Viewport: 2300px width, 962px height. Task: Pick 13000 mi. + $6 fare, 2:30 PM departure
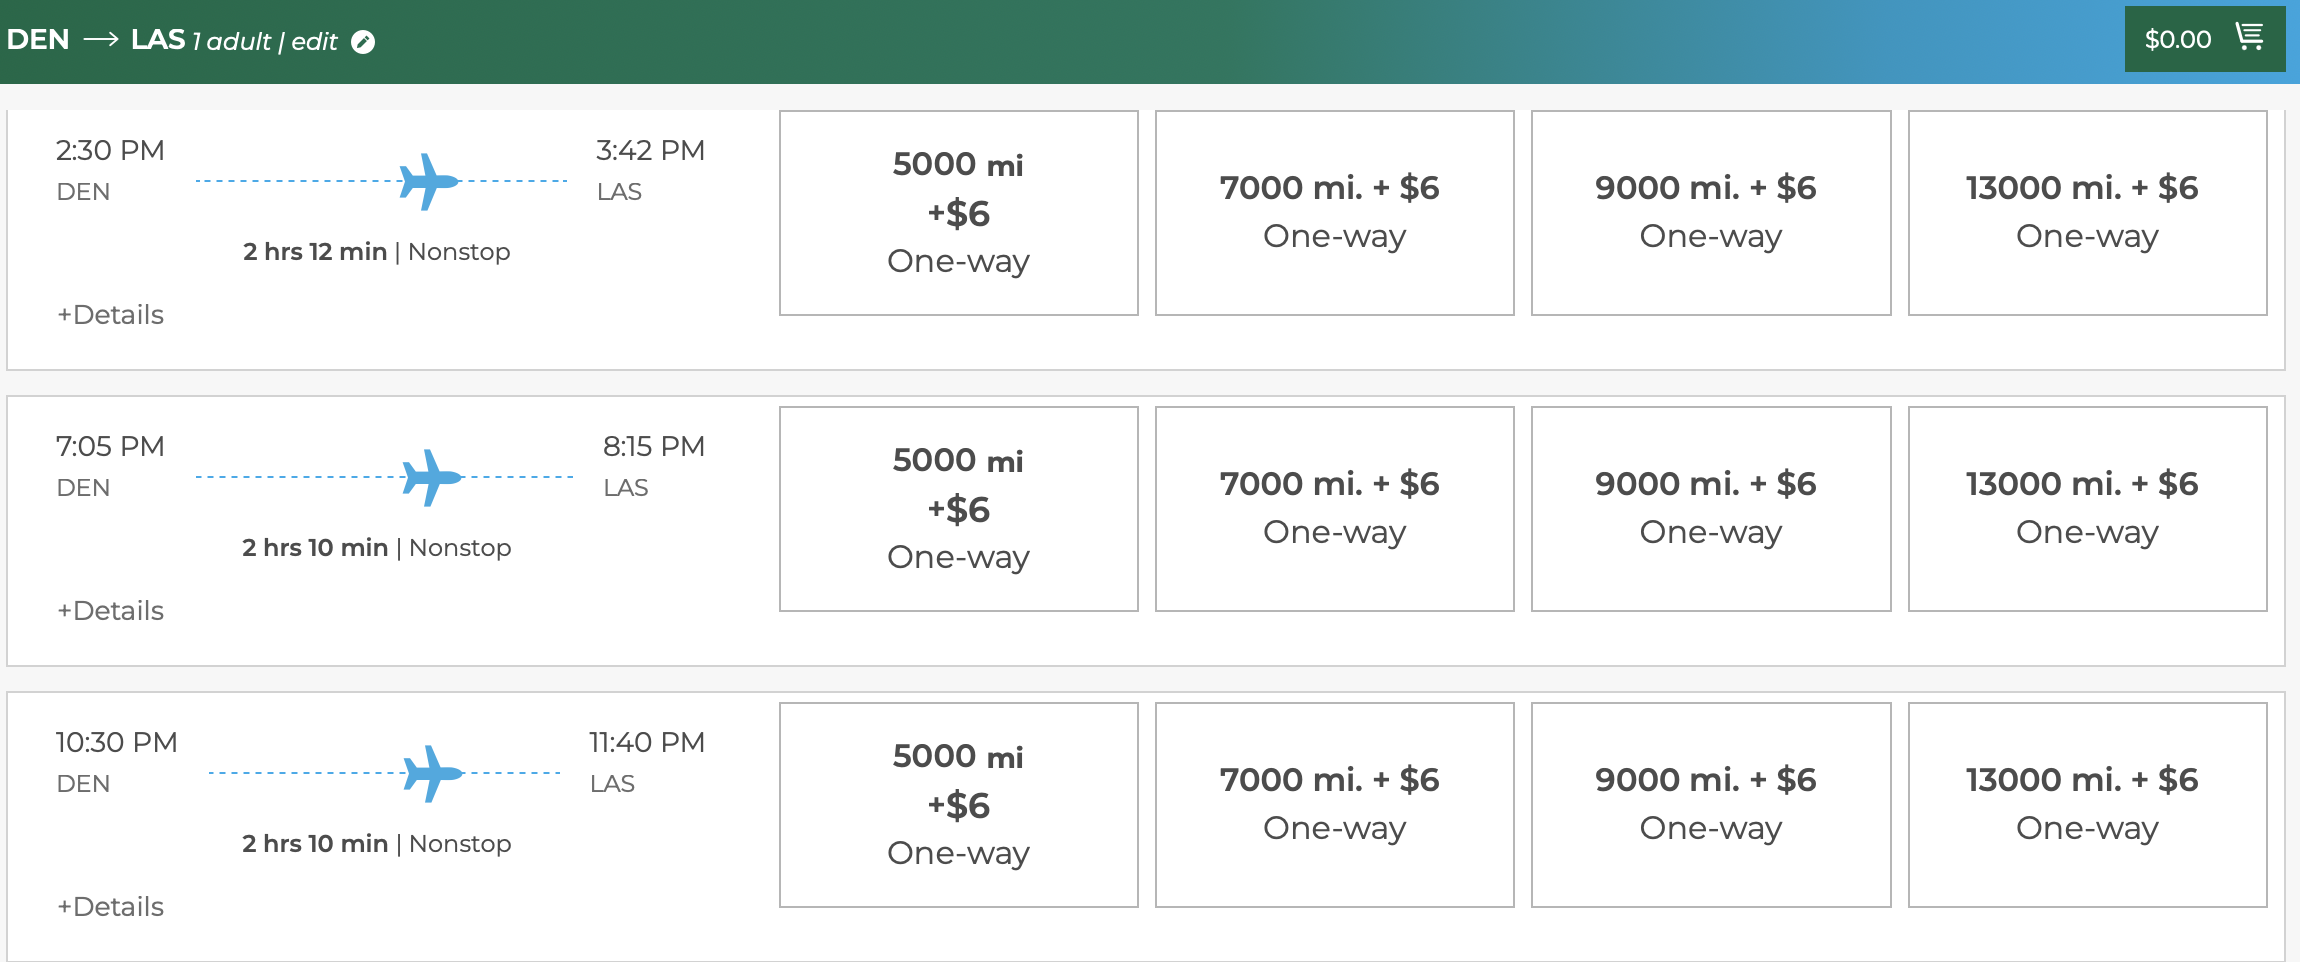[2087, 213]
